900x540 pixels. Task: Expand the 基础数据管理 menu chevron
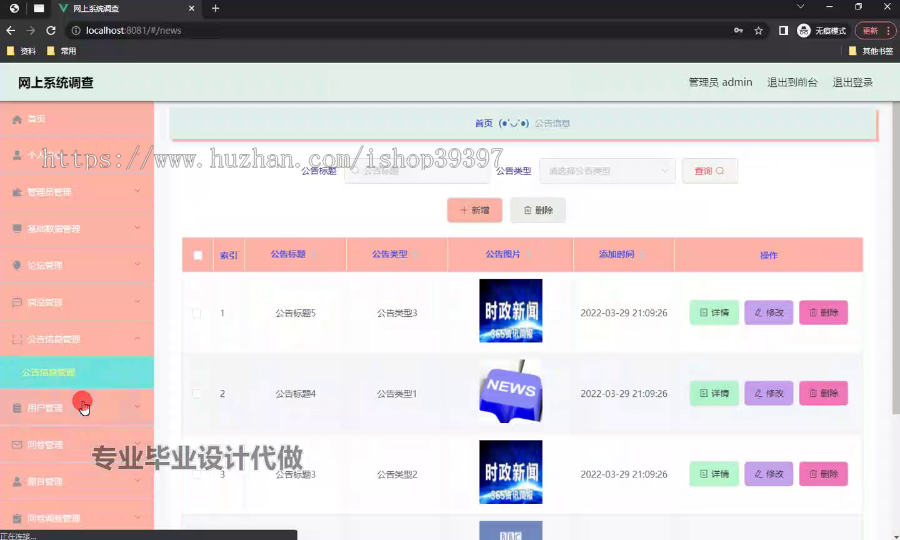pyautogui.click(x=137, y=228)
